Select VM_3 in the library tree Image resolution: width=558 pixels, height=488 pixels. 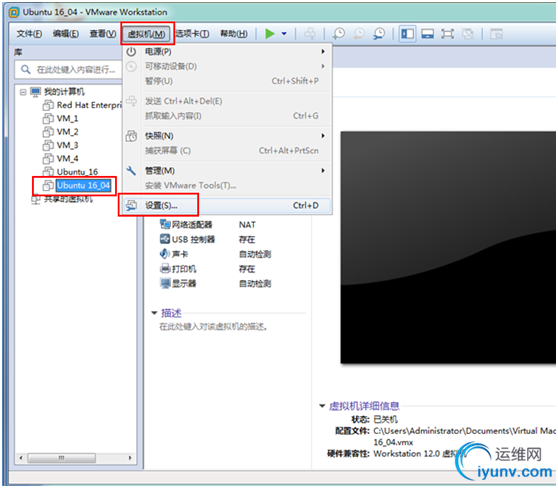[x=67, y=145]
